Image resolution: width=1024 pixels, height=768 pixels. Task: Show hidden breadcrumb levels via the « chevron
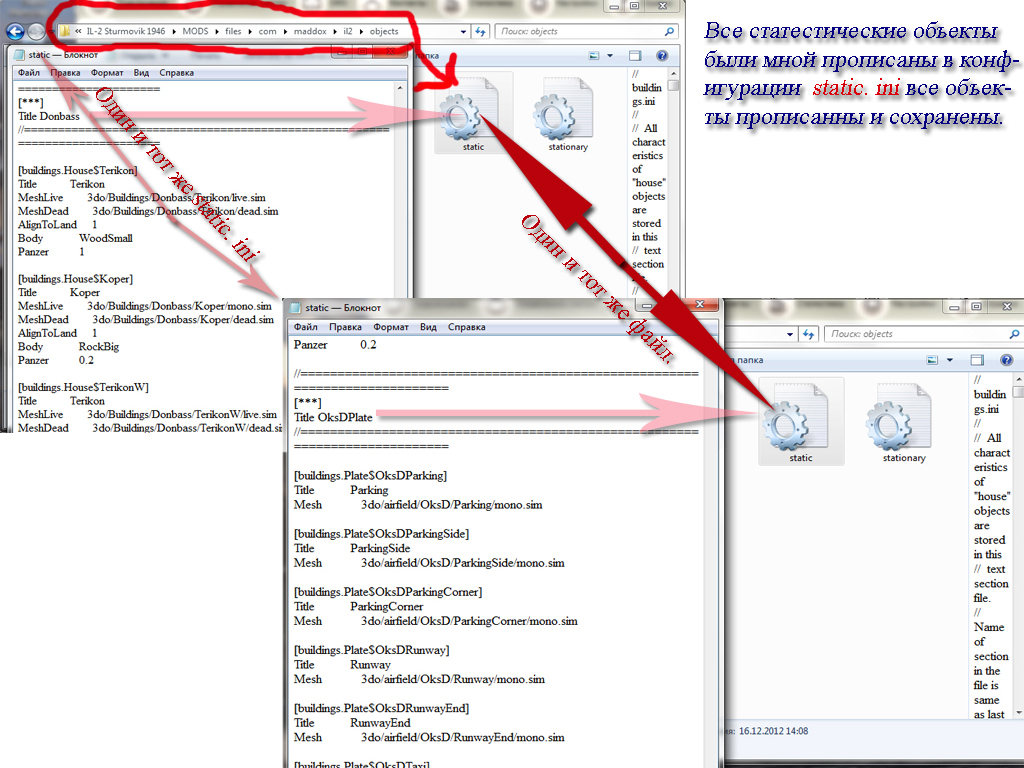(78, 31)
